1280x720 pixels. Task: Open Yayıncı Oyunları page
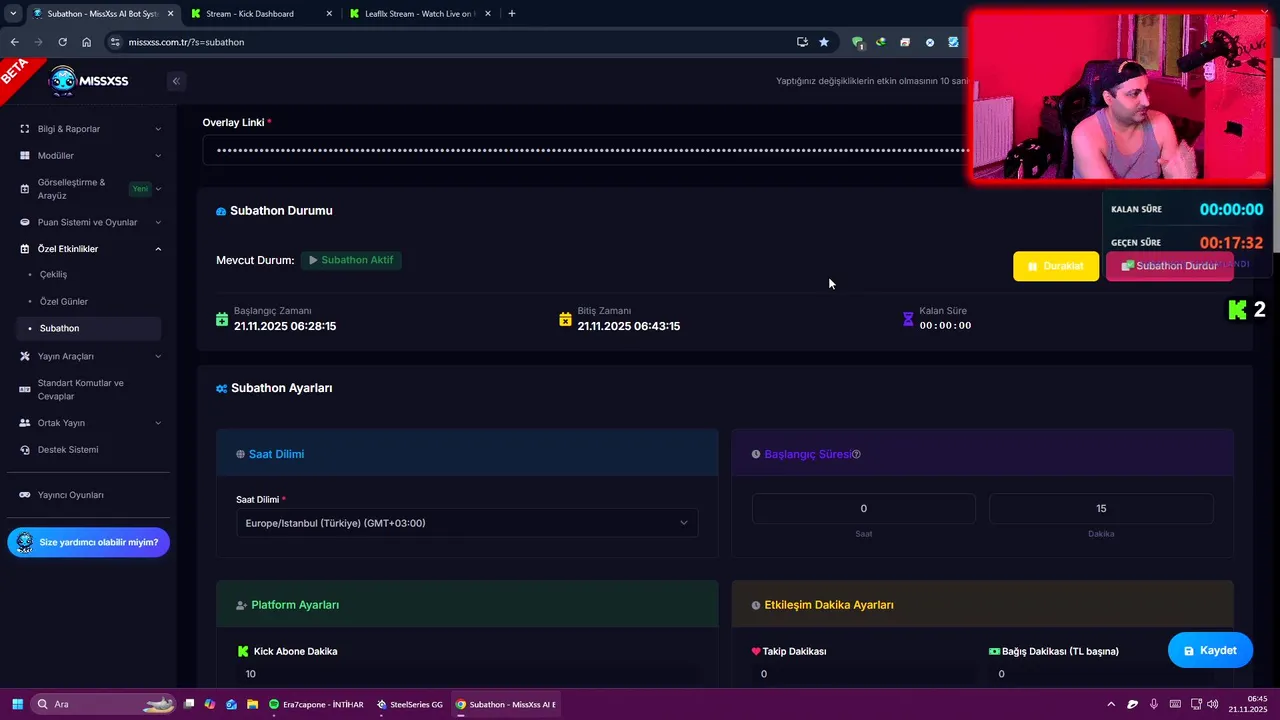pos(70,495)
